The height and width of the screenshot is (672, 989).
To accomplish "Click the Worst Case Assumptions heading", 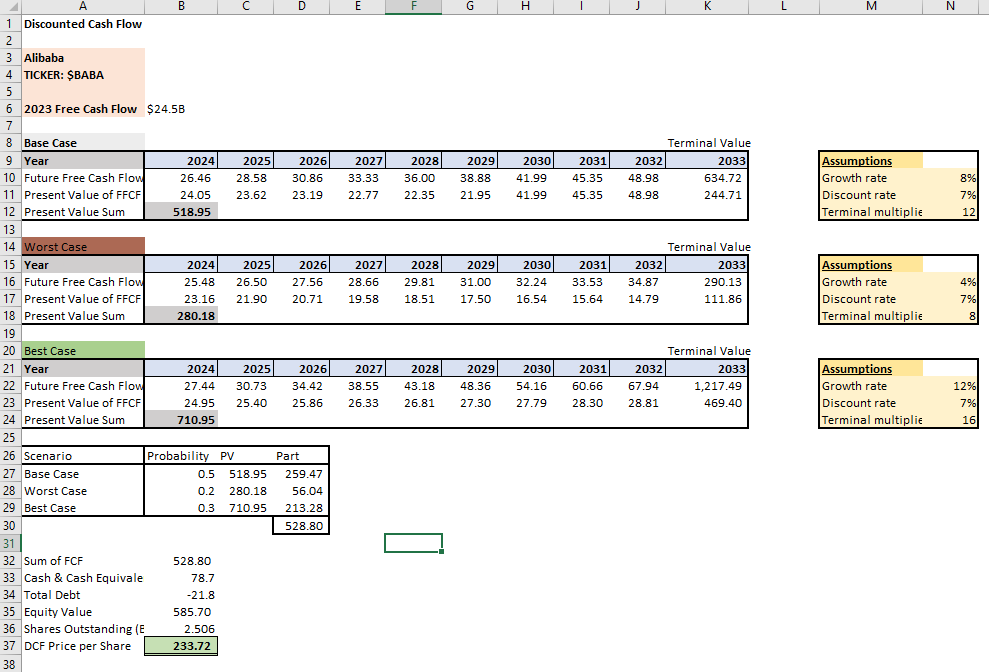I will click(x=857, y=265).
